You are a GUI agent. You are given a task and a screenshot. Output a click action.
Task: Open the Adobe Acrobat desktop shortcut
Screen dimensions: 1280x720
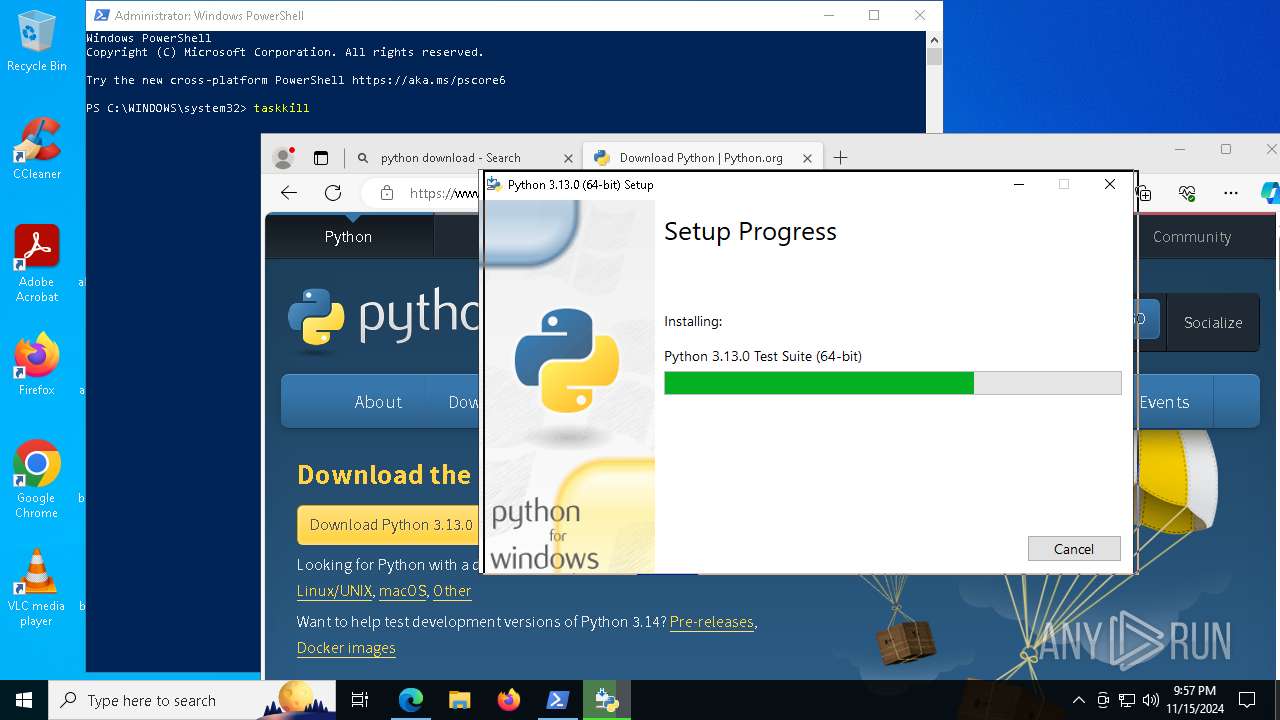click(37, 264)
